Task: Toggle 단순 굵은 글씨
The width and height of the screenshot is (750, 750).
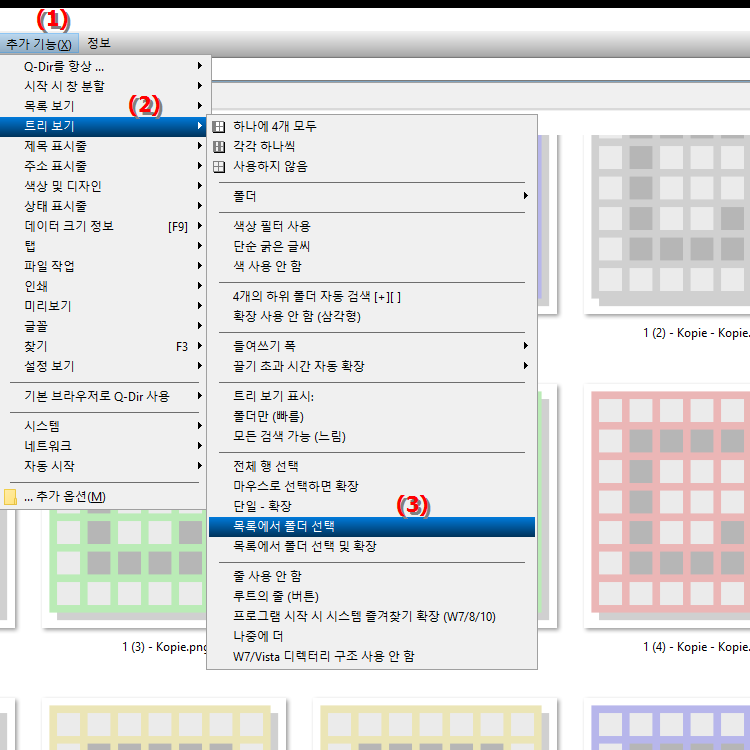Action: click(x=372, y=246)
